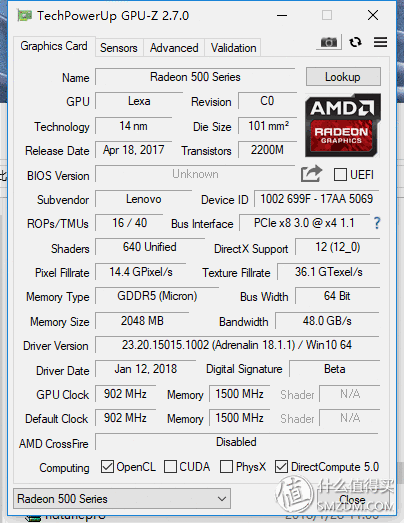Open the hamburger menu icon
This screenshot has height=523, width=404.
click(380, 42)
